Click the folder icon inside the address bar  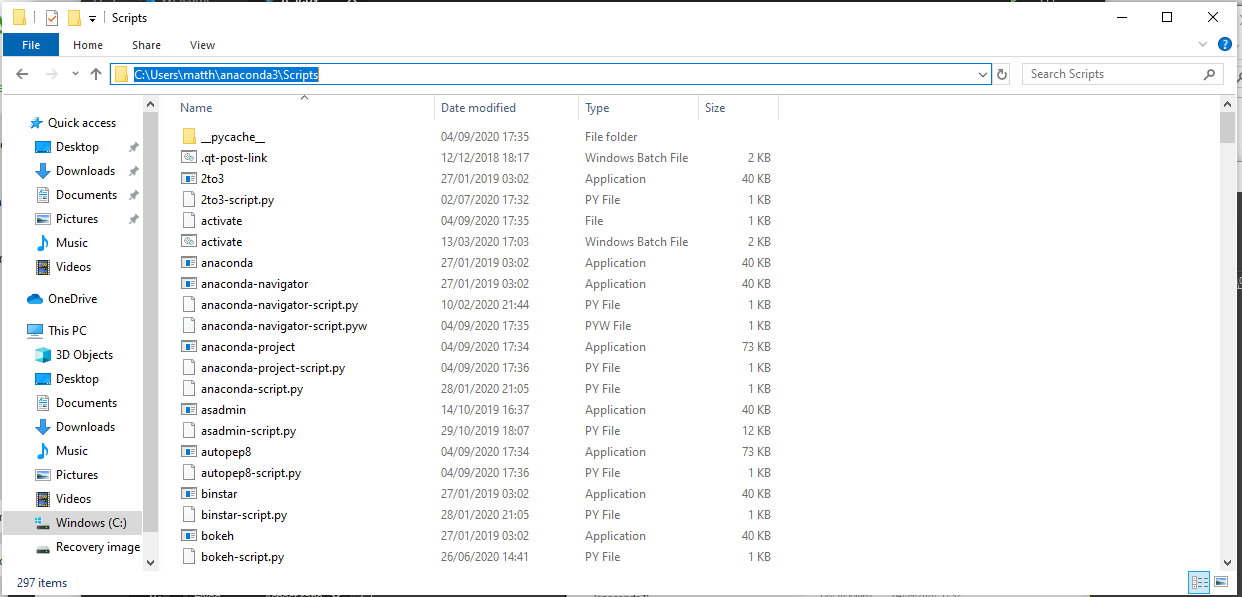[122, 74]
